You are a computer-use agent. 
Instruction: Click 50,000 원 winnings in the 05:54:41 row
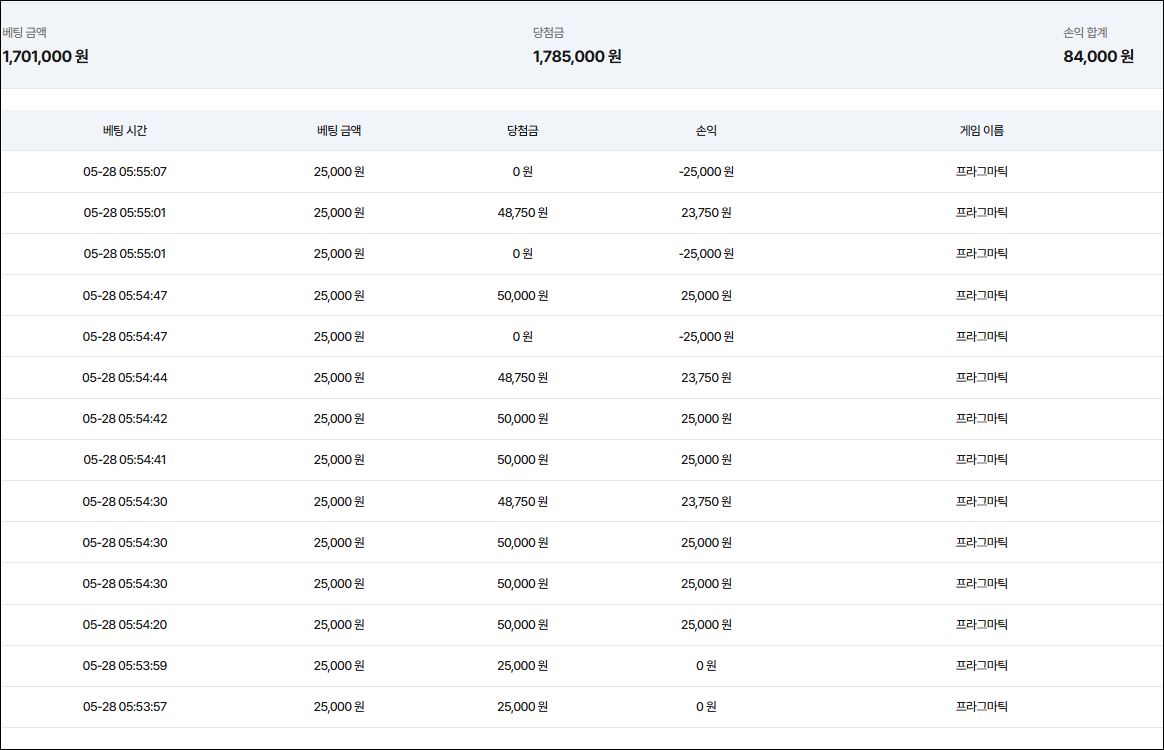point(523,460)
